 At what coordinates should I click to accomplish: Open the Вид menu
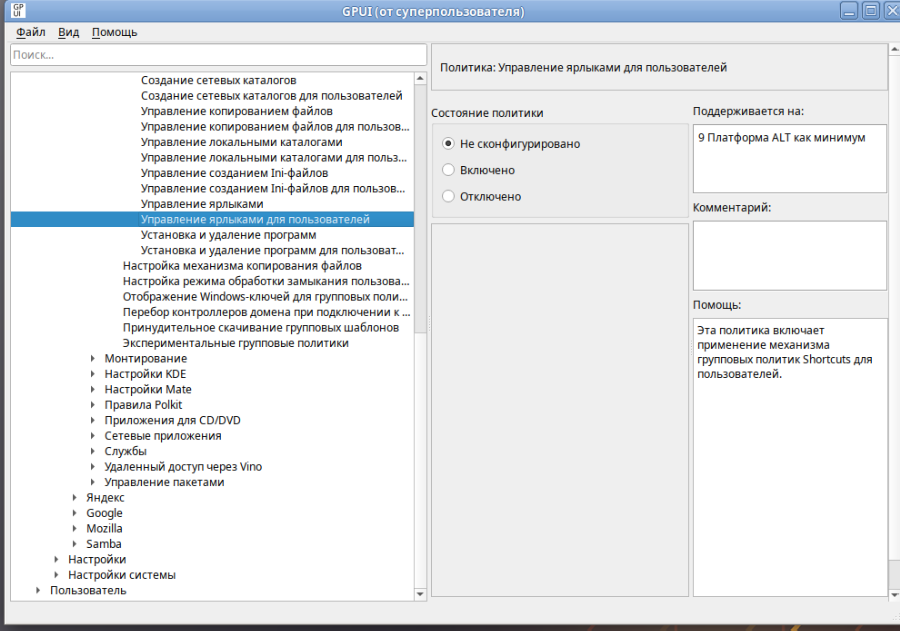(68, 32)
